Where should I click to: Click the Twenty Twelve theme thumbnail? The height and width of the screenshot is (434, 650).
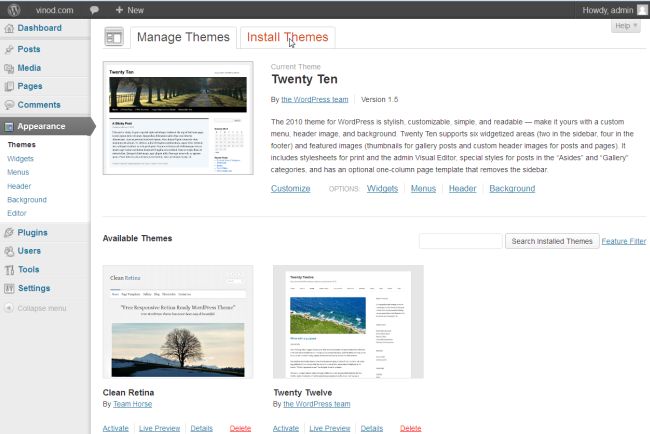click(348, 322)
